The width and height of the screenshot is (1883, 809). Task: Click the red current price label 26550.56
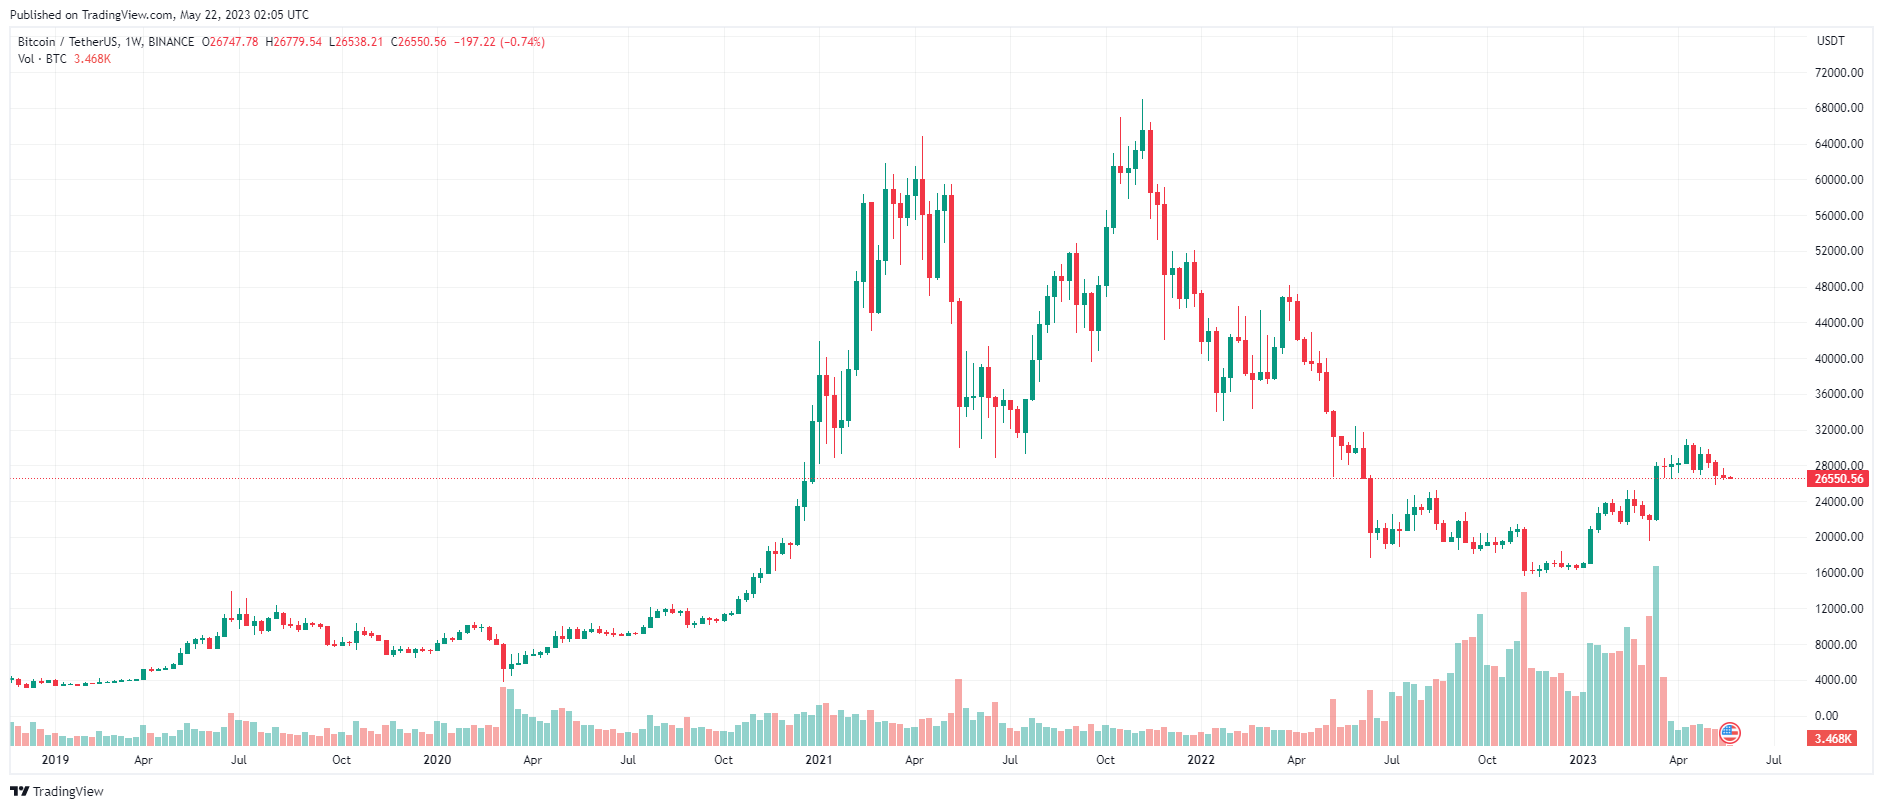tap(1838, 478)
